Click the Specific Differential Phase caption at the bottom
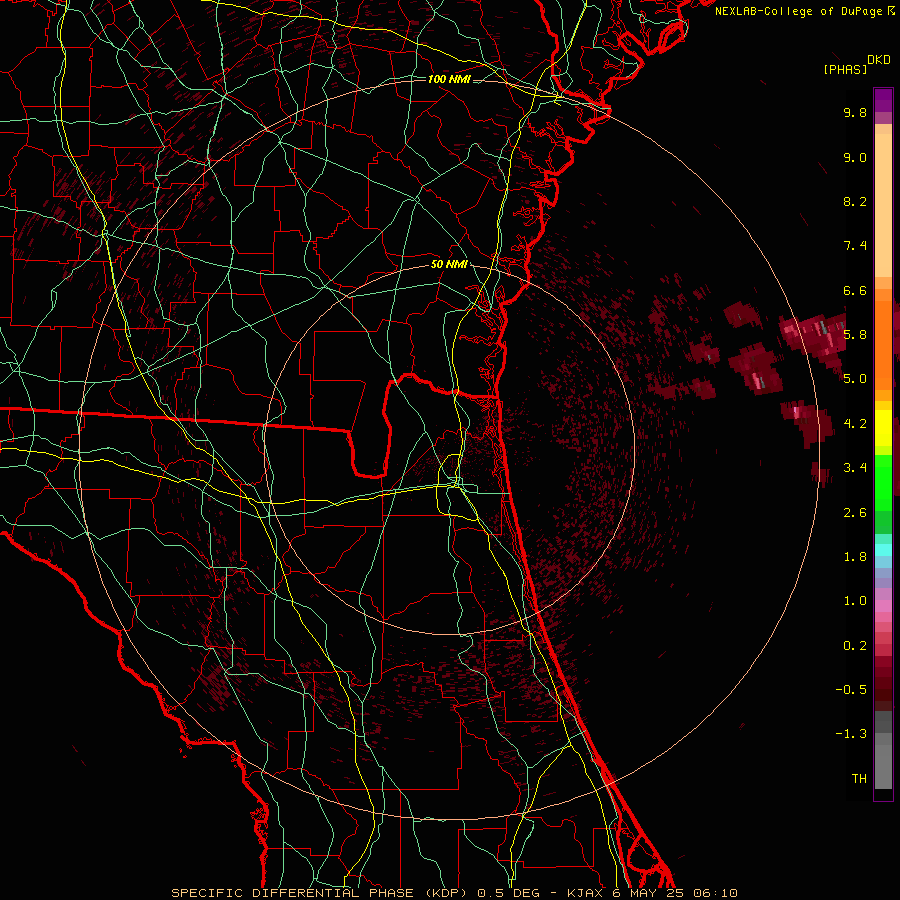The height and width of the screenshot is (900, 900). [455, 893]
